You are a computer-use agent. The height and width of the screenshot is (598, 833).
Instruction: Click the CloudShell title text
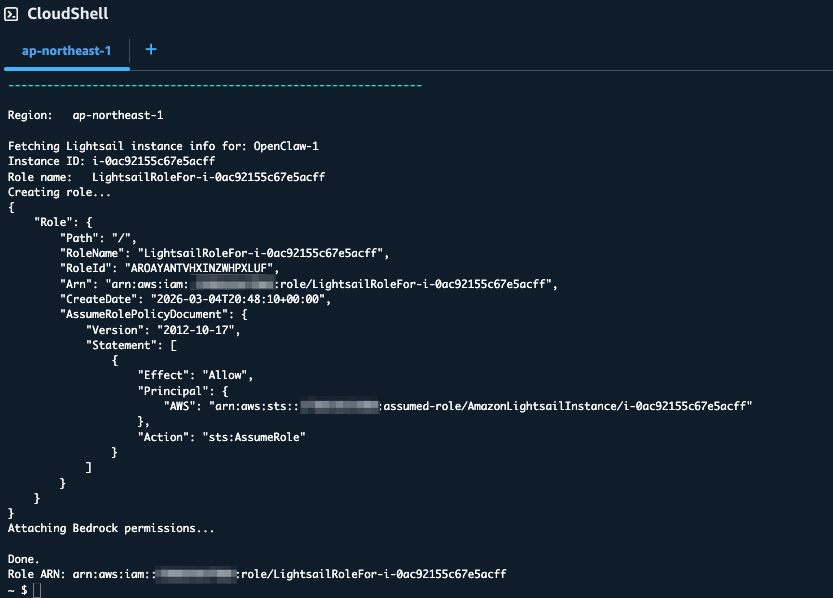[68, 14]
